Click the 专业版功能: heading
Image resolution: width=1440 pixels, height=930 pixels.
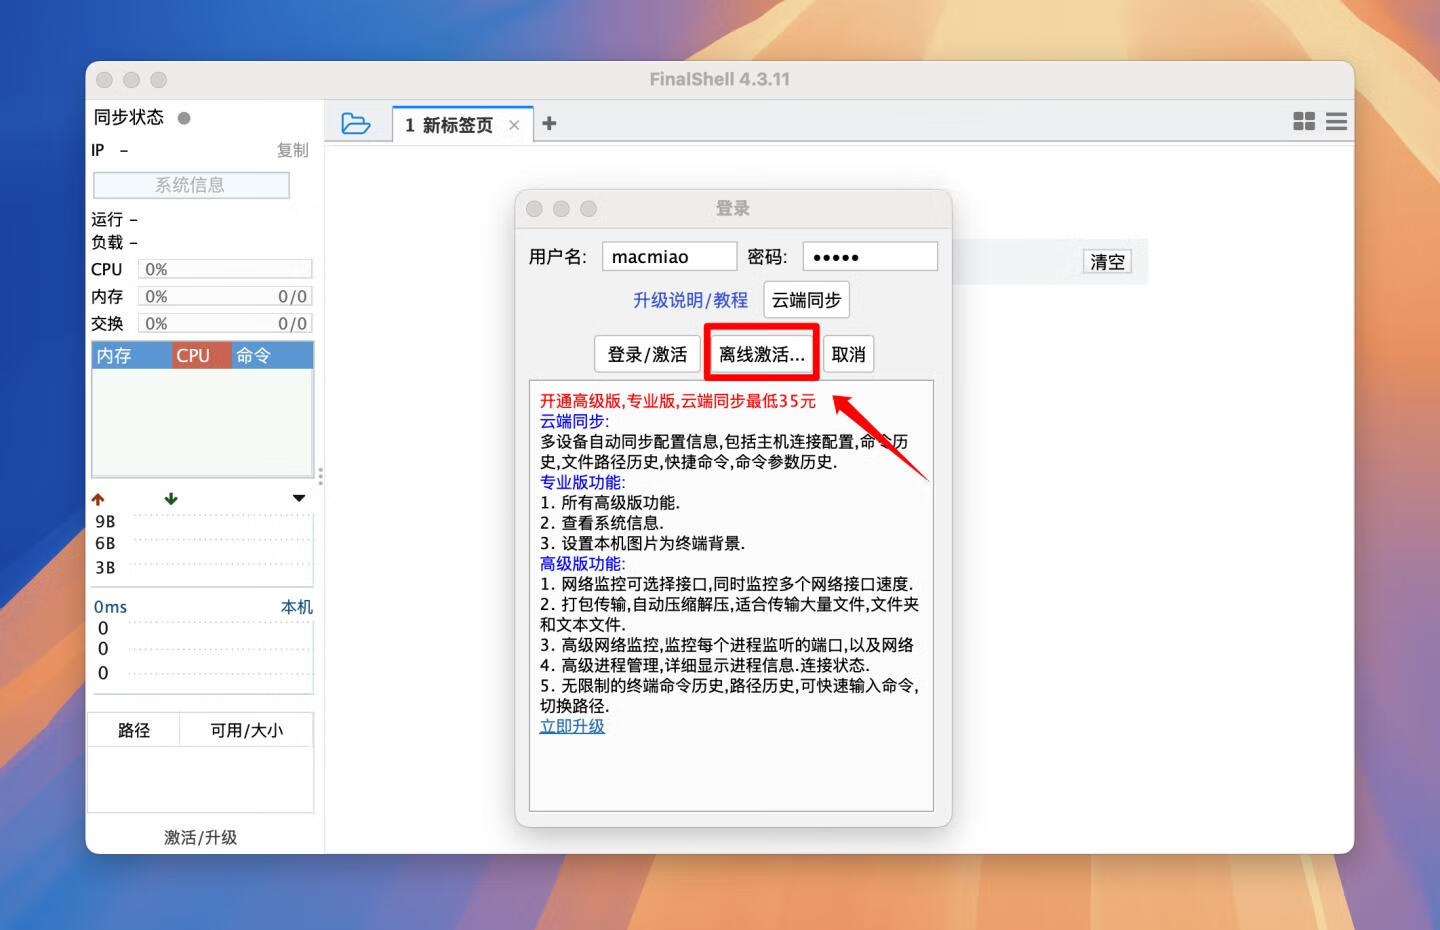coord(583,482)
